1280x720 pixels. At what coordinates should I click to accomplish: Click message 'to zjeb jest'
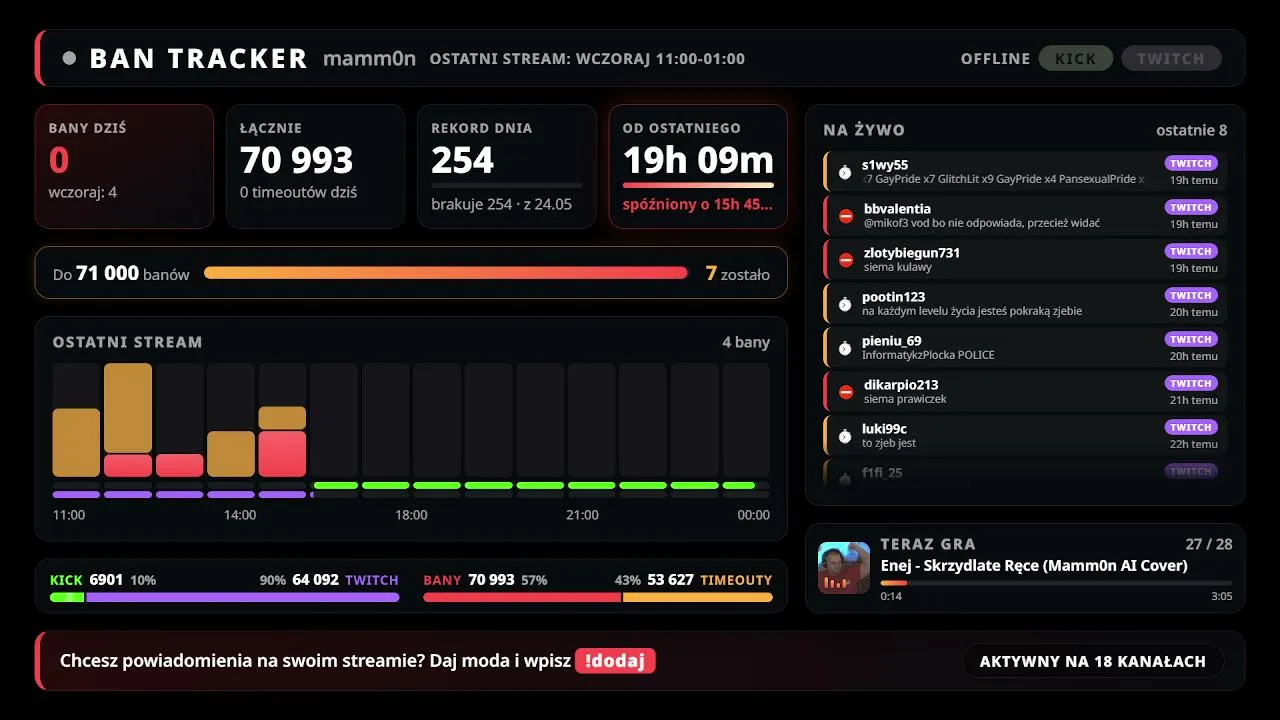[889, 443]
